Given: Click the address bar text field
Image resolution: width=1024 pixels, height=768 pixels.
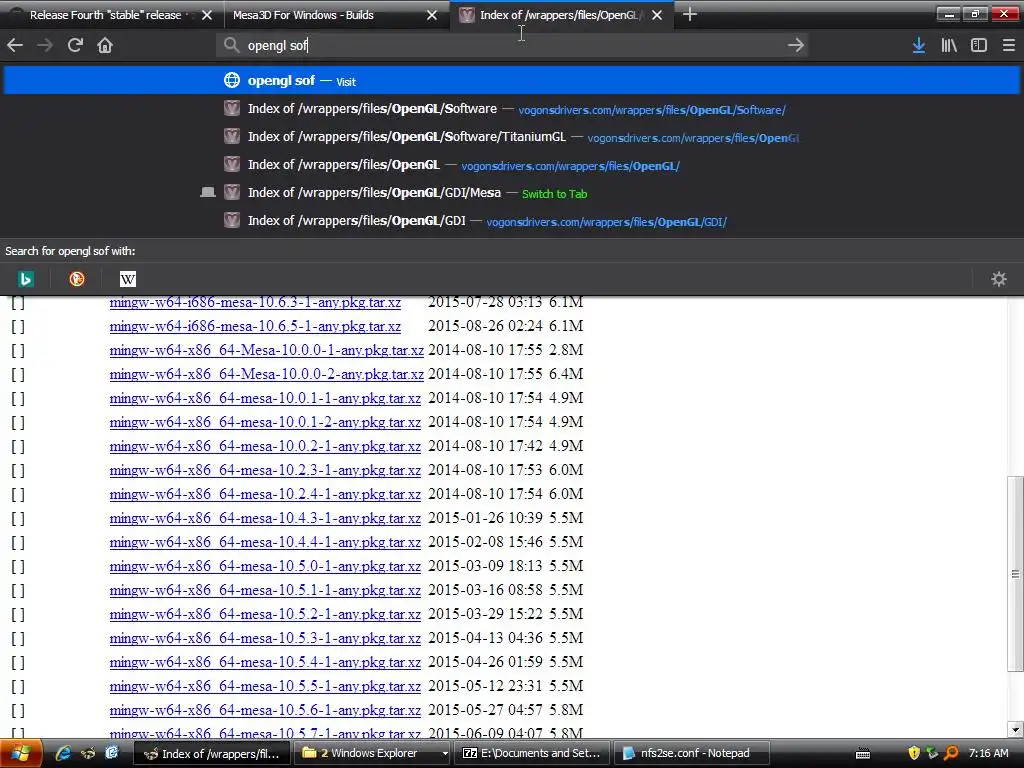Looking at the screenshot, I should pos(513,45).
